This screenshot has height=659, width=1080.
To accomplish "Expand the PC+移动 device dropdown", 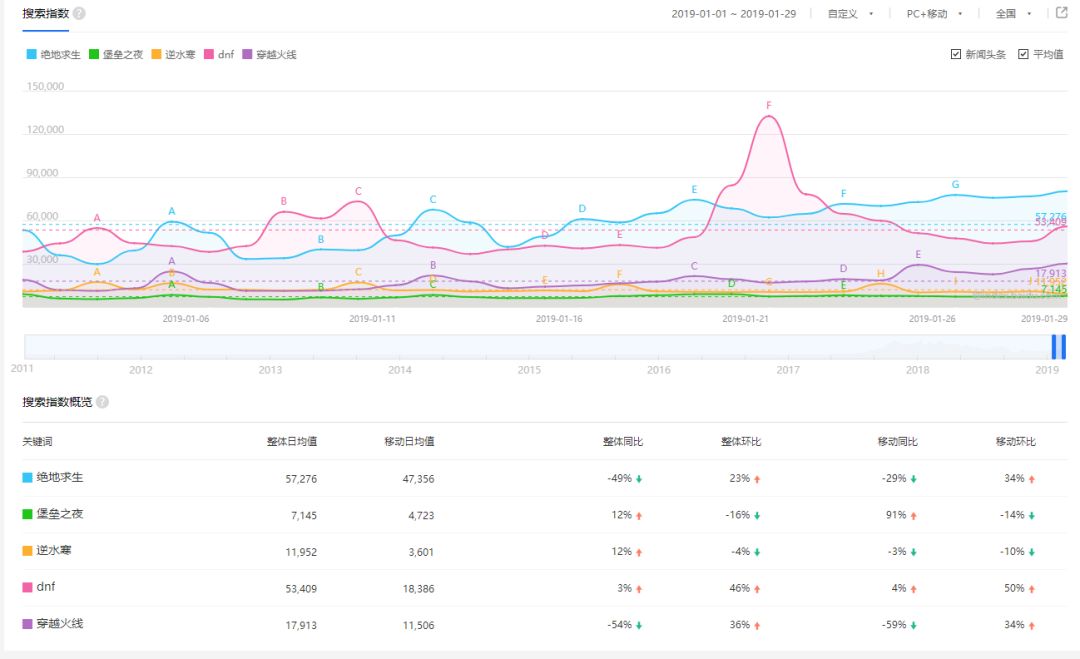I will [934, 13].
